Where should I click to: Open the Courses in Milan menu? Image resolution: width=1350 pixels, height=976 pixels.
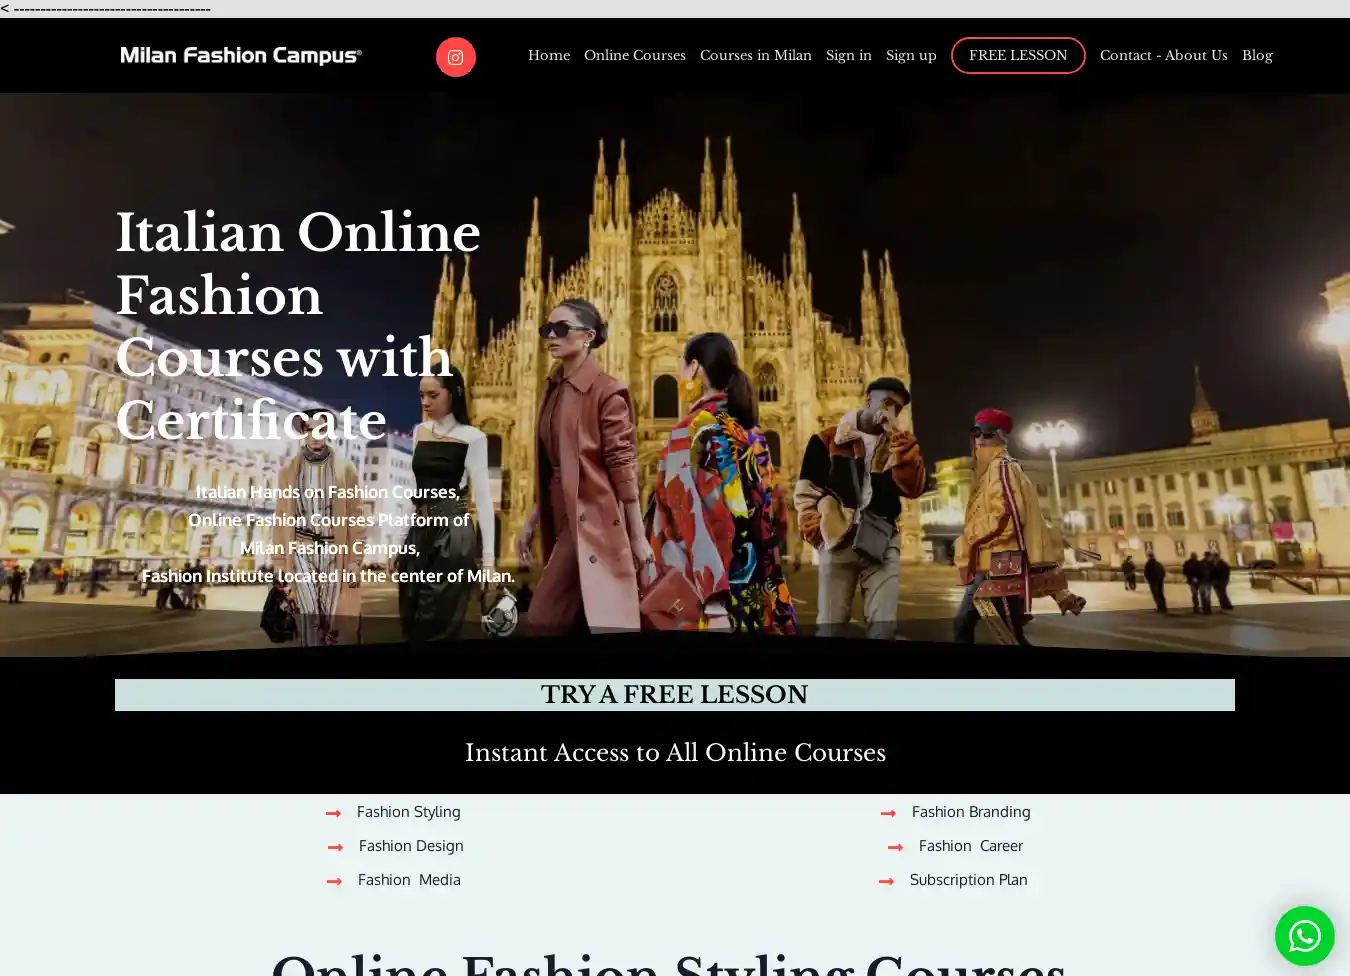[x=756, y=56]
